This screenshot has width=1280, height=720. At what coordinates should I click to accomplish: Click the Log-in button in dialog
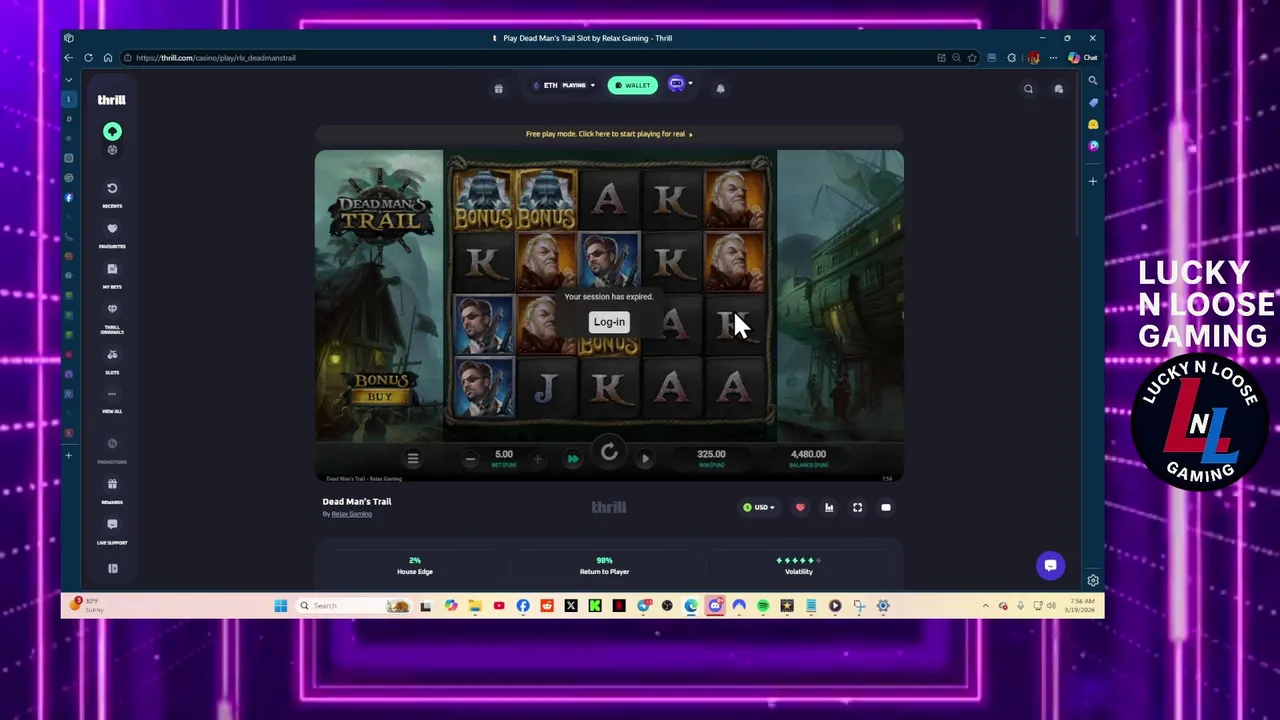[x=609, y=322]
